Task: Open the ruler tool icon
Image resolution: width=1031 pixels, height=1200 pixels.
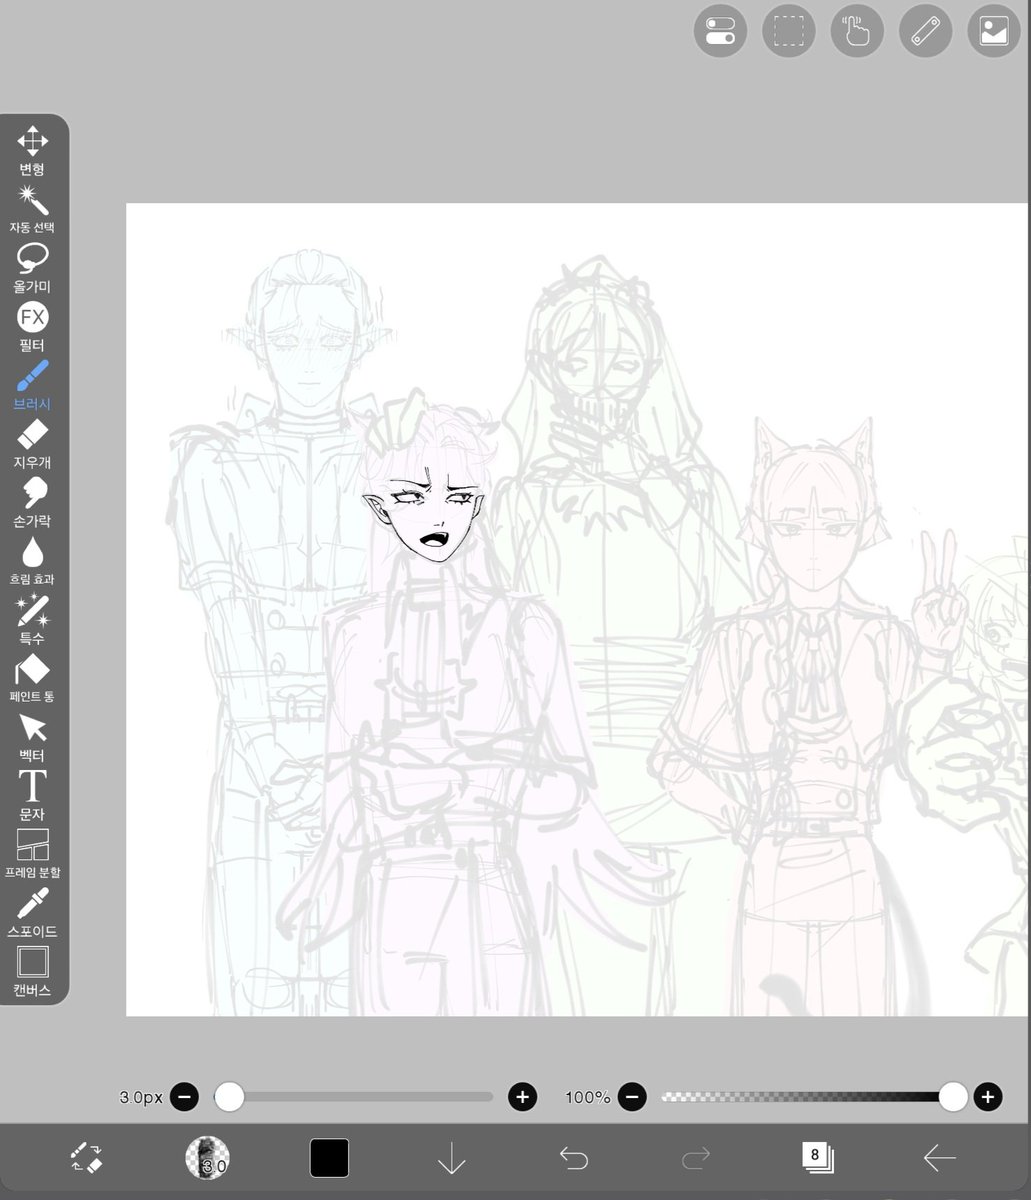Action: click(925, 31)
